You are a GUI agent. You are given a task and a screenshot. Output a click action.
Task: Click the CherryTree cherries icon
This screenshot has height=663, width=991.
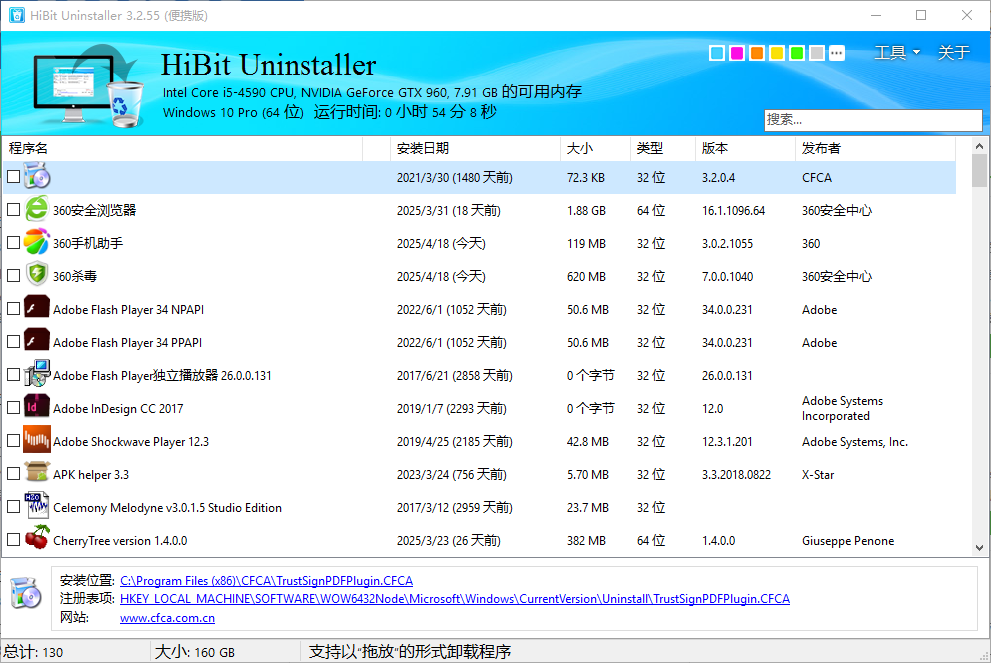click(37, 538)
